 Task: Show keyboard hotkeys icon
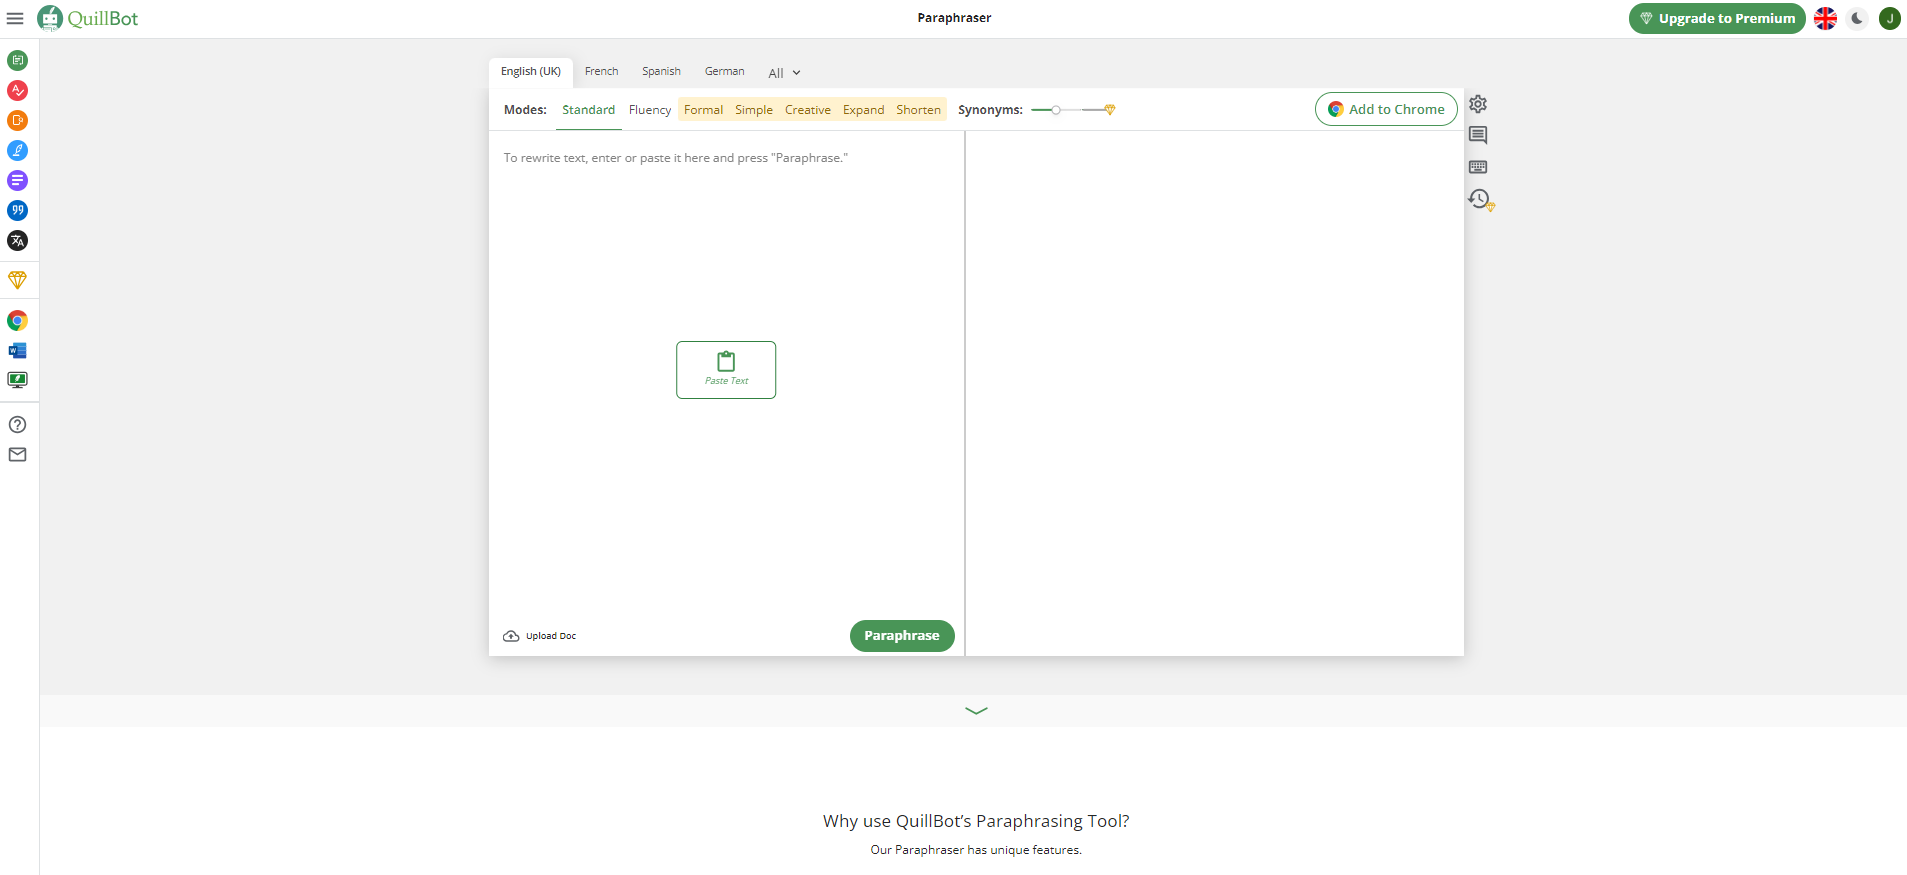click(1478, 167)
